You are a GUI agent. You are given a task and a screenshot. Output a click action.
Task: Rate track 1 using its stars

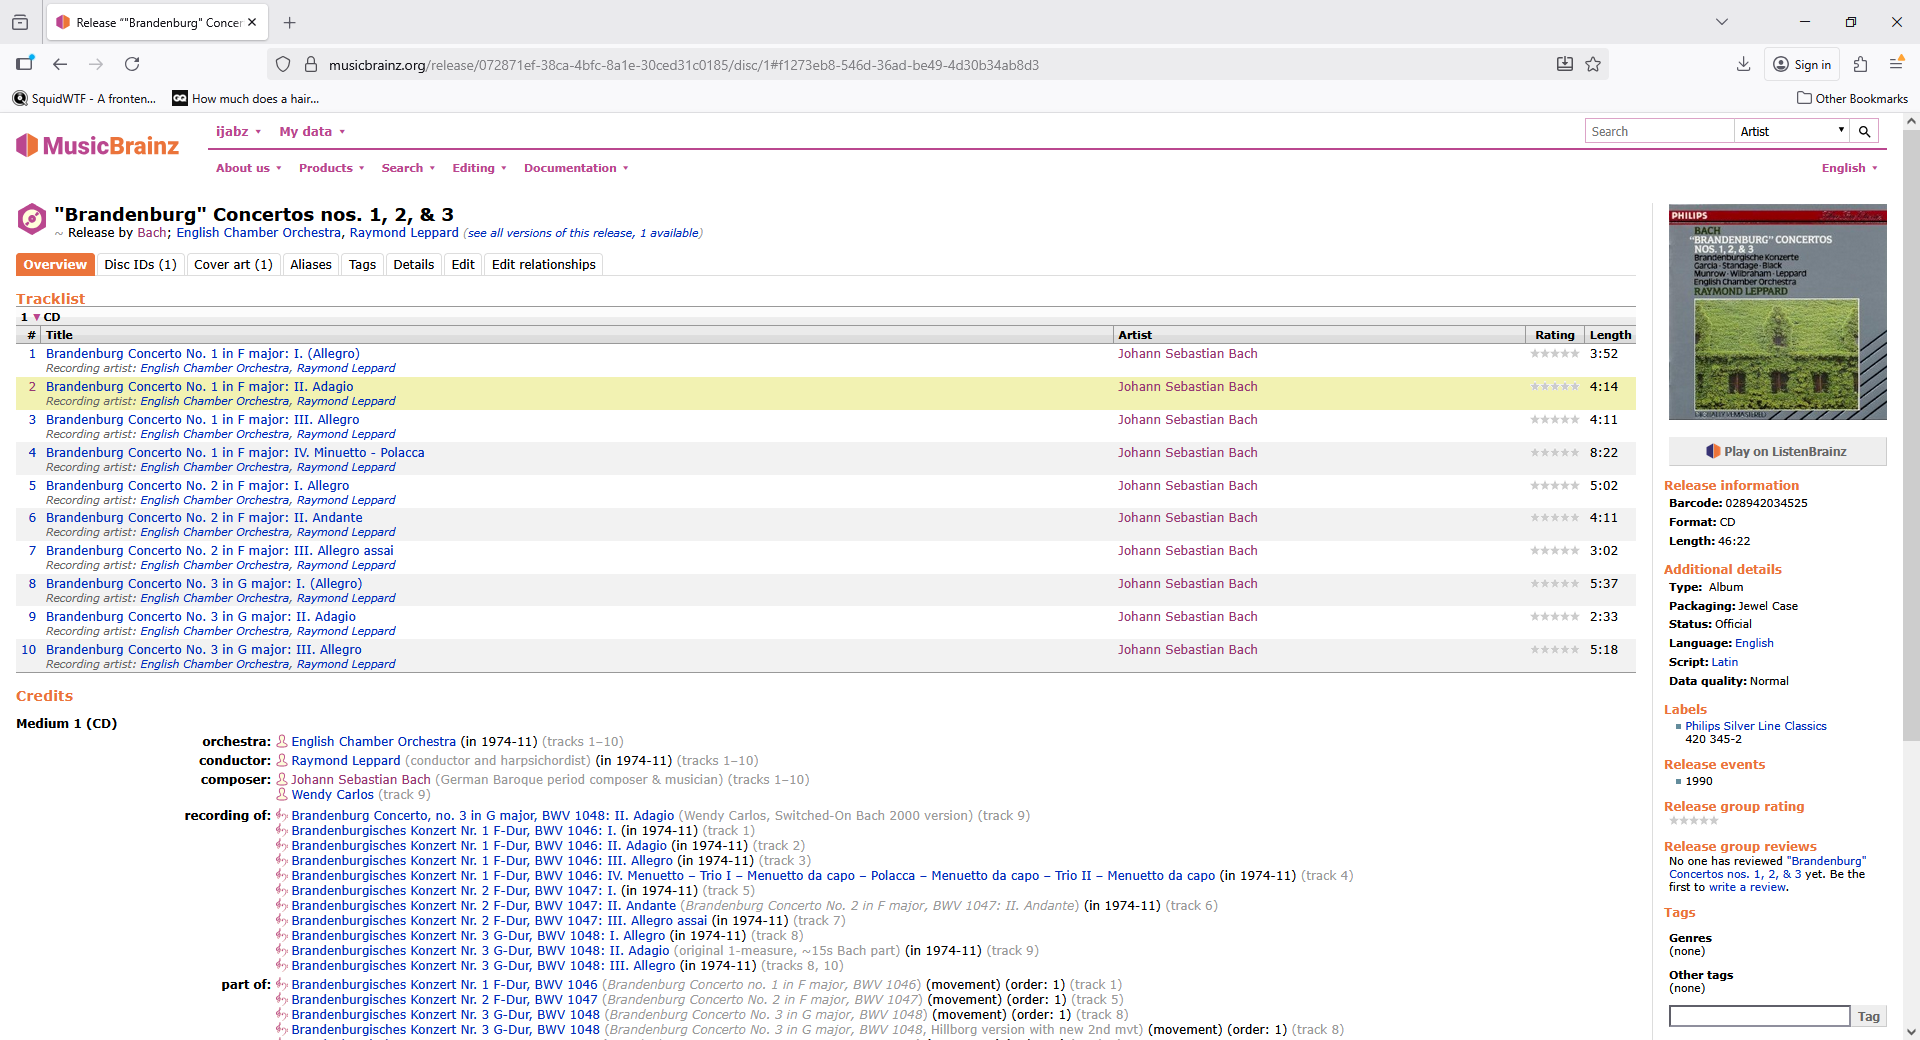pyautogui.click(x=1554, y=354)
